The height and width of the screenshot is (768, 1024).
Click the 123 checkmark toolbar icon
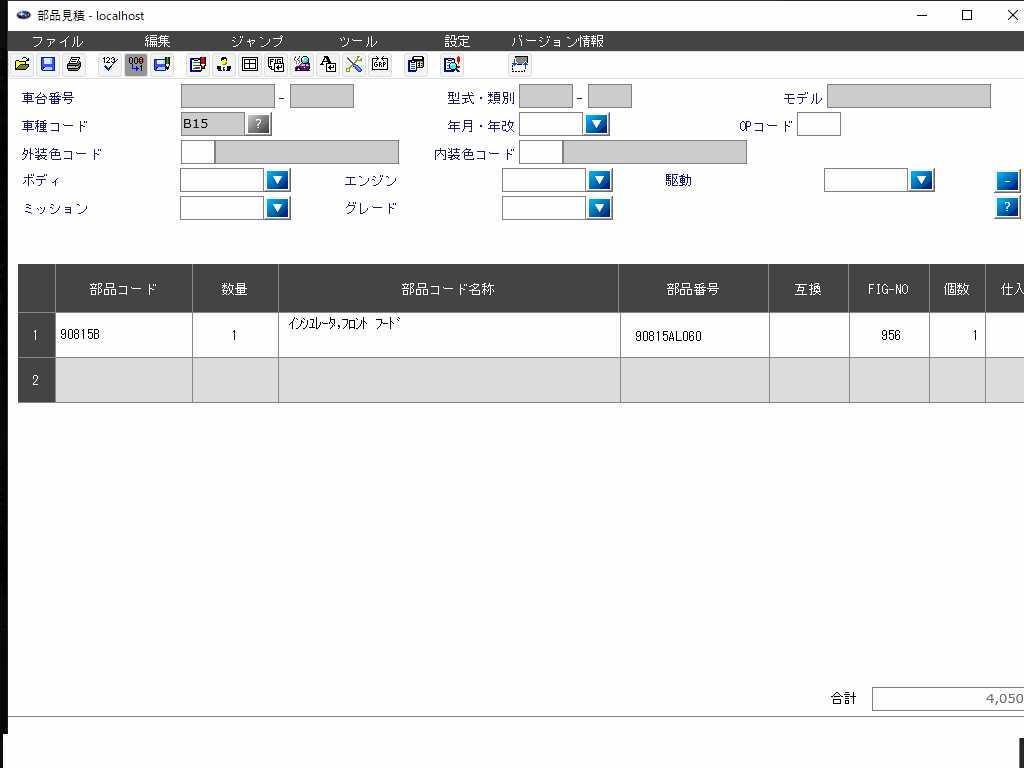click(110, 65)
